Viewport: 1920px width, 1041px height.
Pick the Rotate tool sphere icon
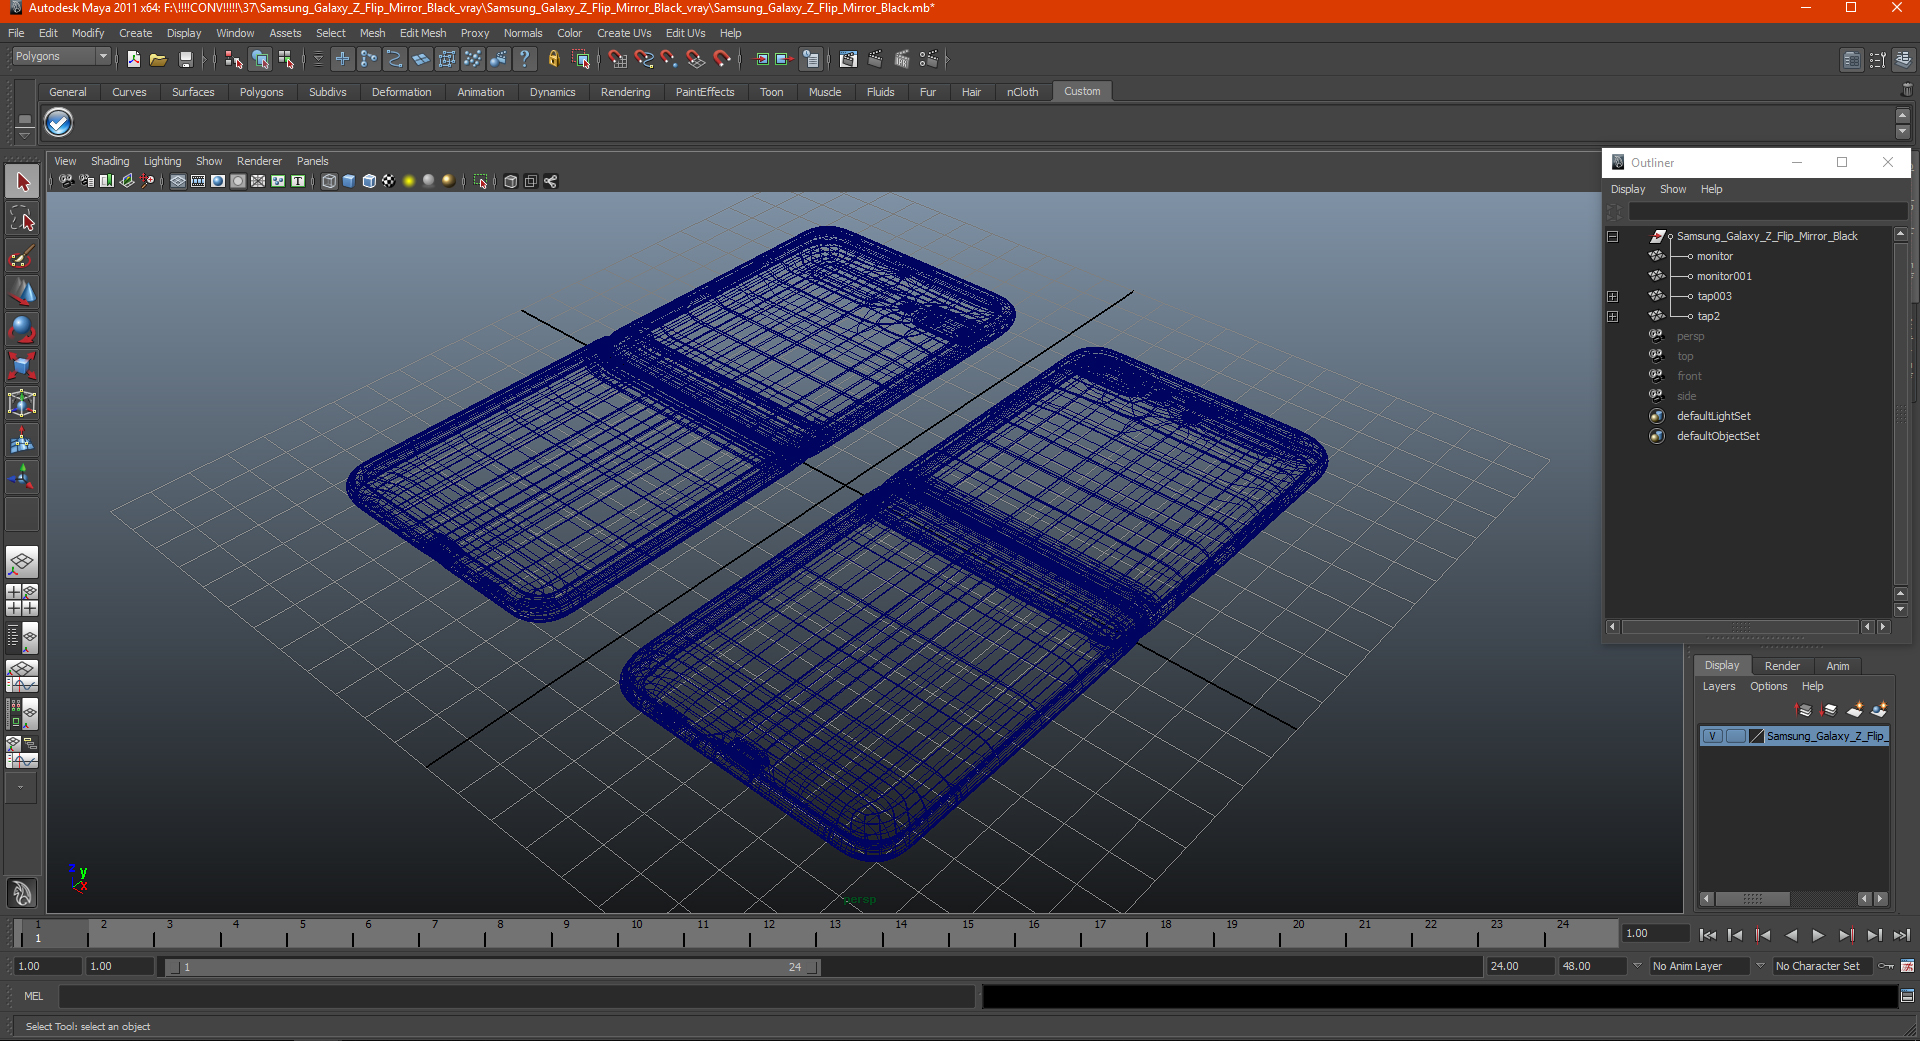pyautogui.click(x=22, y=329)
